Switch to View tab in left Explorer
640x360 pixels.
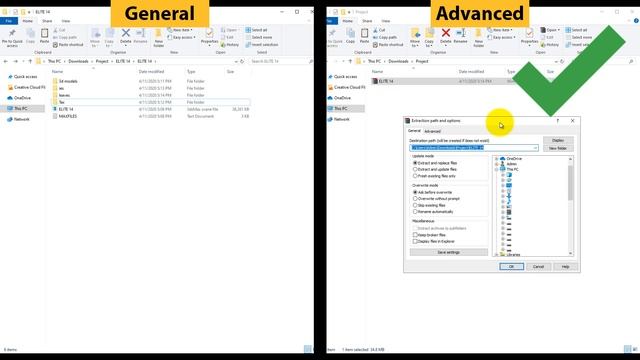pos(66,21)
